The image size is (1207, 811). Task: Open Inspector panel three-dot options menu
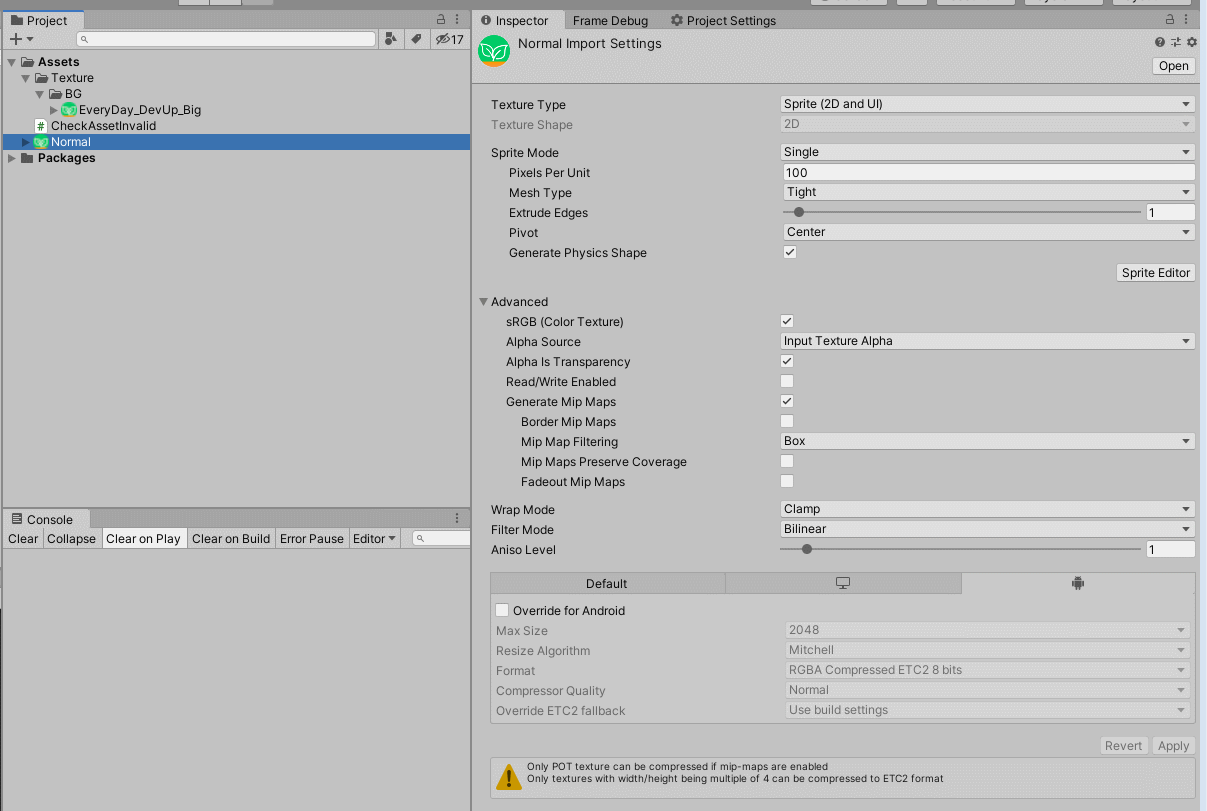[x=1187, y=20]
